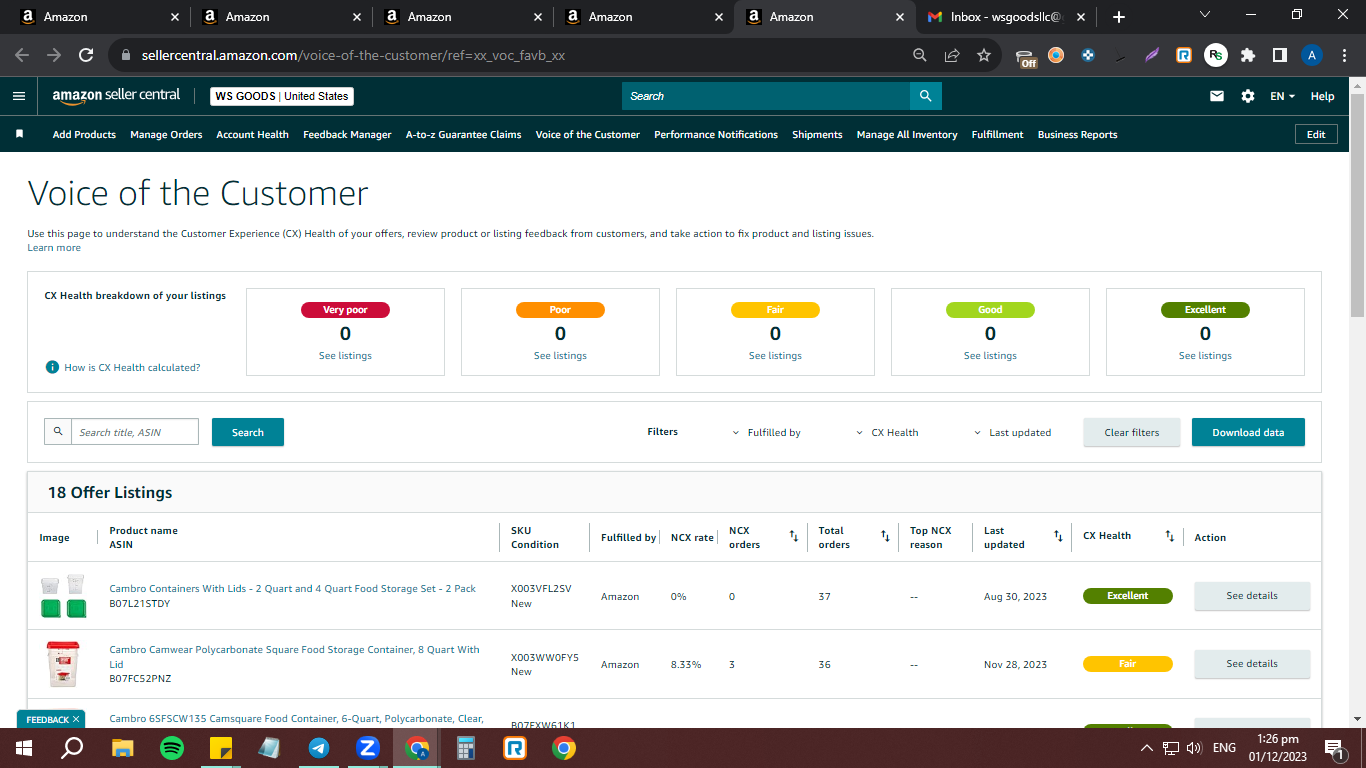Click the share page icon in address bar
The image size is (1366, 768).
[x=952, y=55]
